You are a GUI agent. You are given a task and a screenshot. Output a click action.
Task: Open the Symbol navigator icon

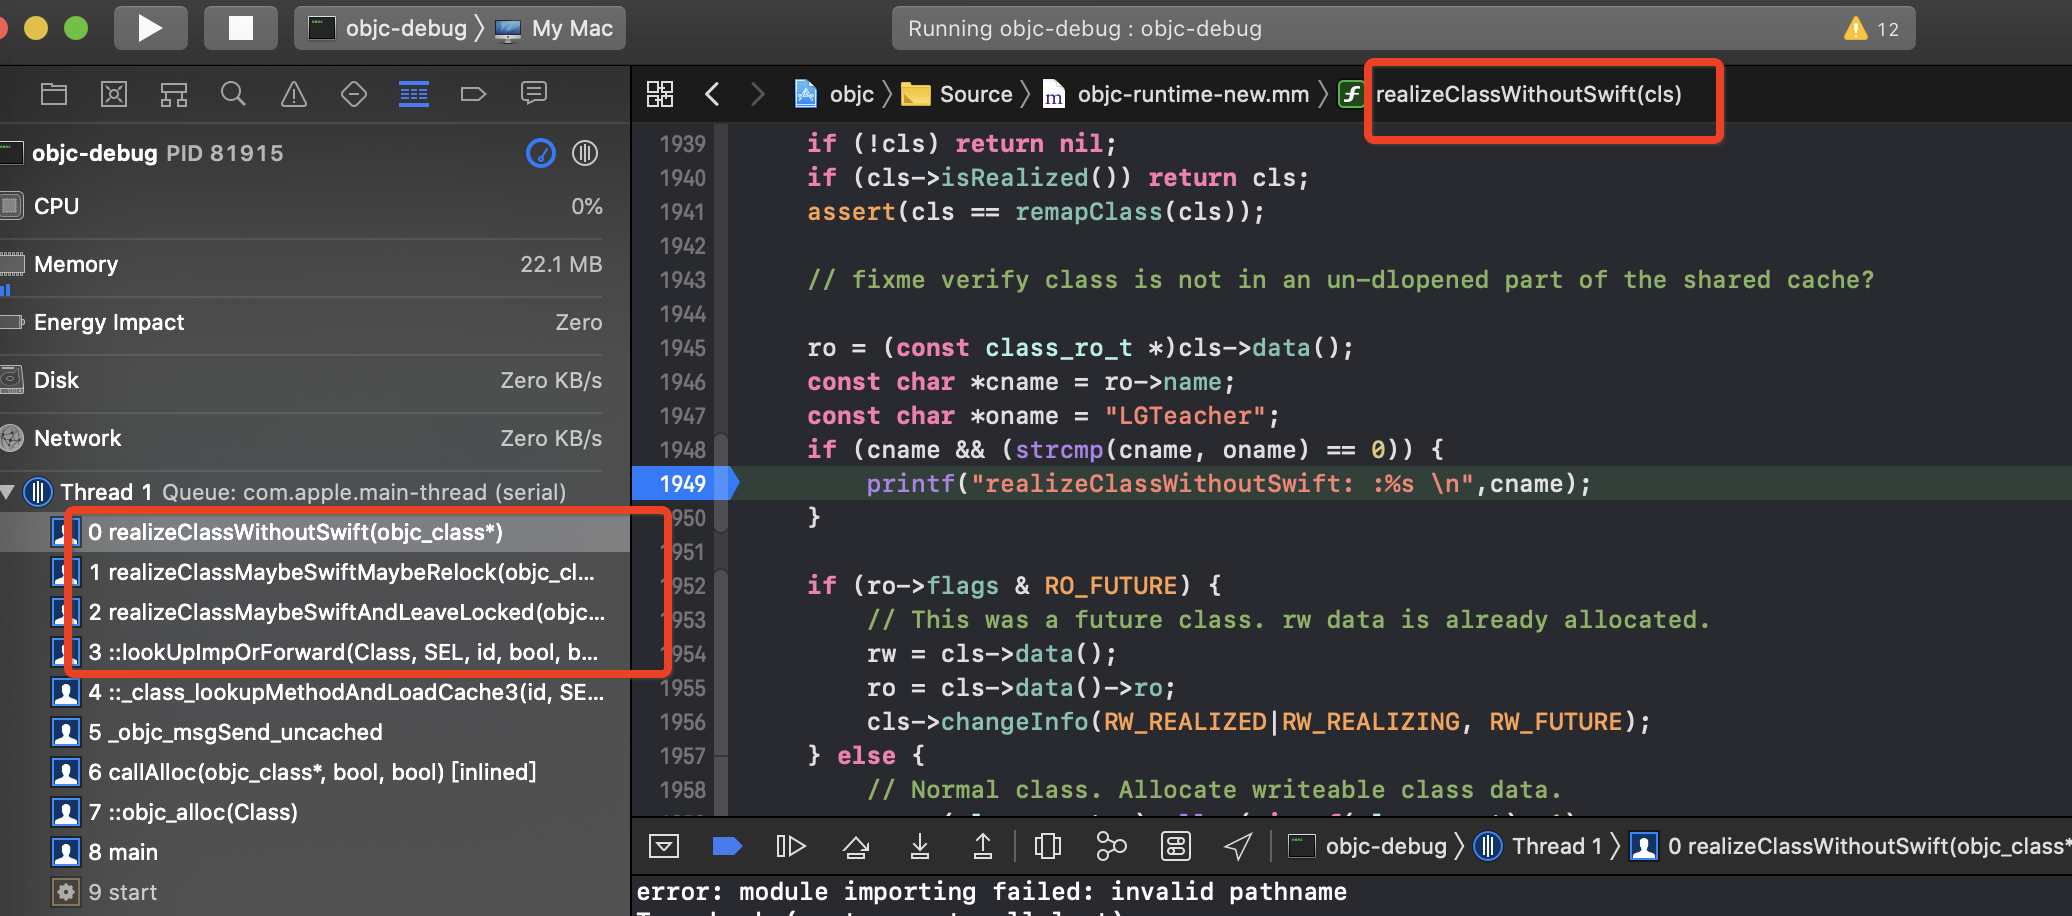coord(174,94)
